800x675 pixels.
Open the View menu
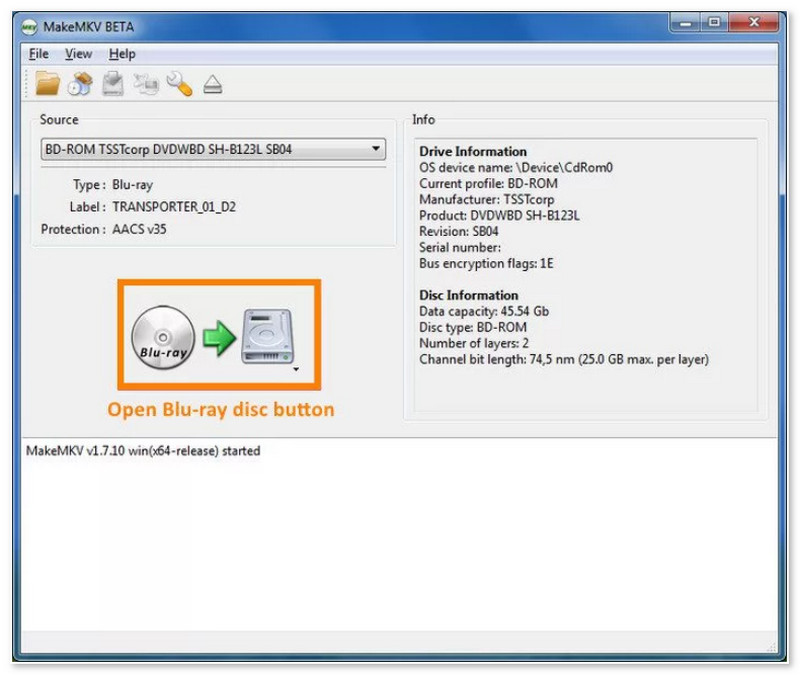tap(78, 54)
